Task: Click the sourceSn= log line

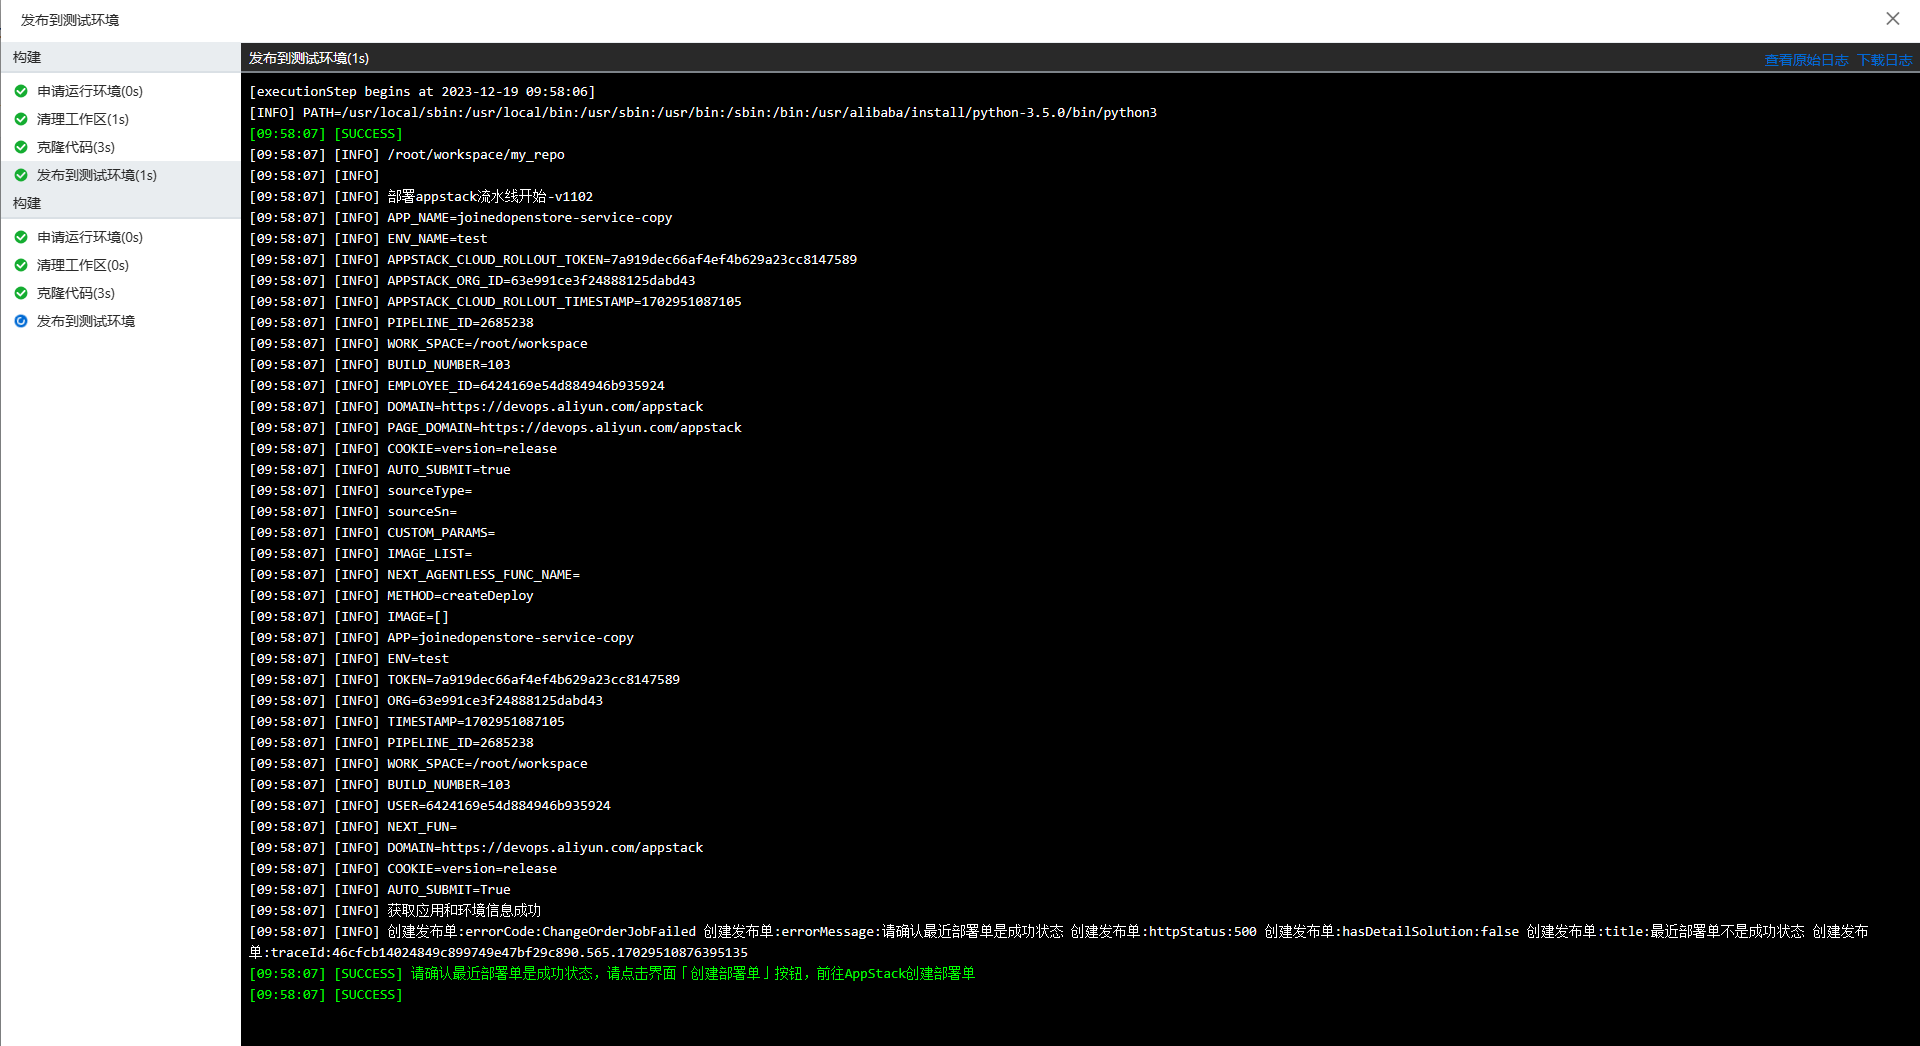Action: 353,511
